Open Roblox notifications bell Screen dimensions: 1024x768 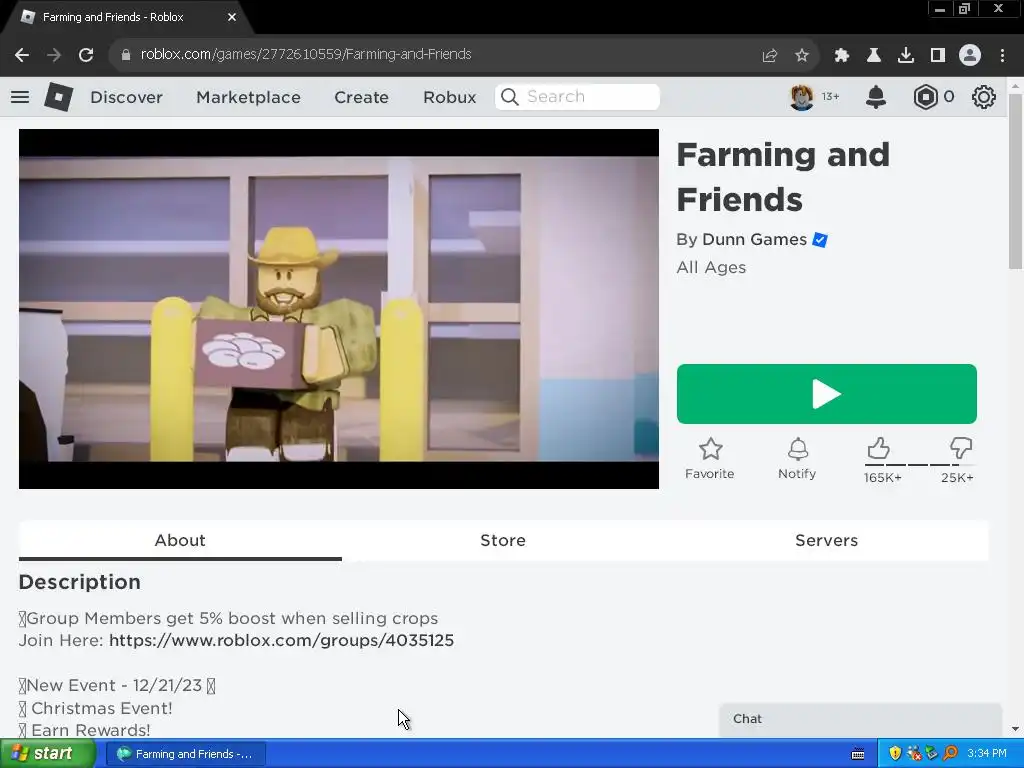point(876,97)
